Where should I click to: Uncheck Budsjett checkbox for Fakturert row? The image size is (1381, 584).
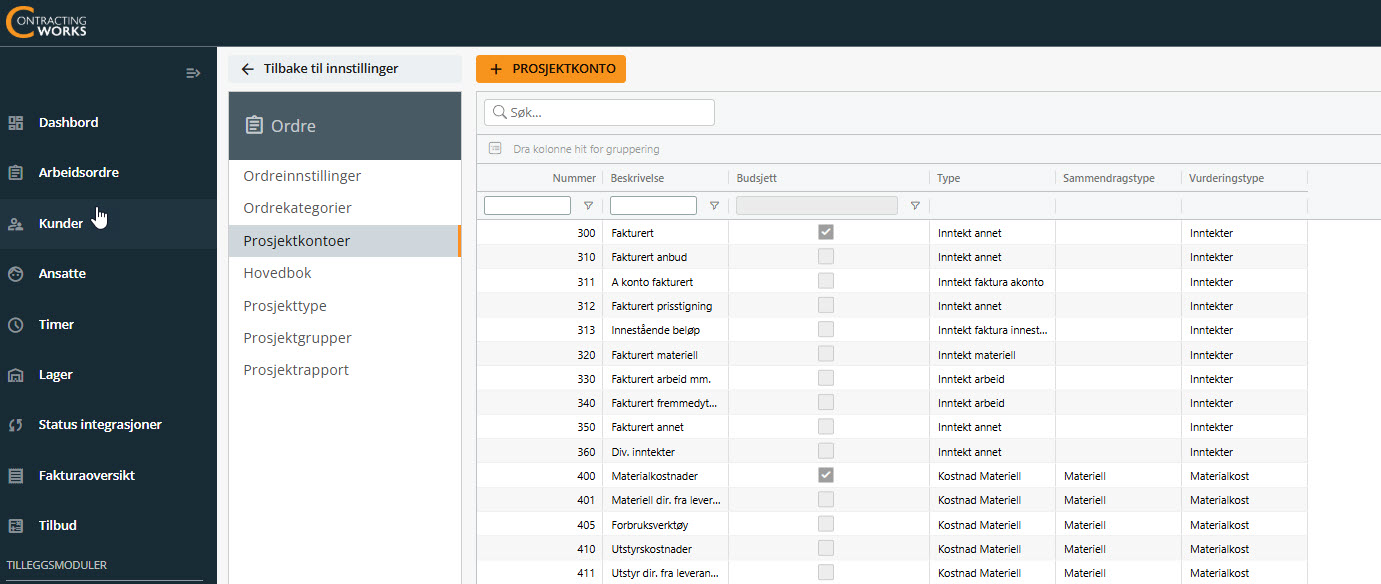click(826, 232)
